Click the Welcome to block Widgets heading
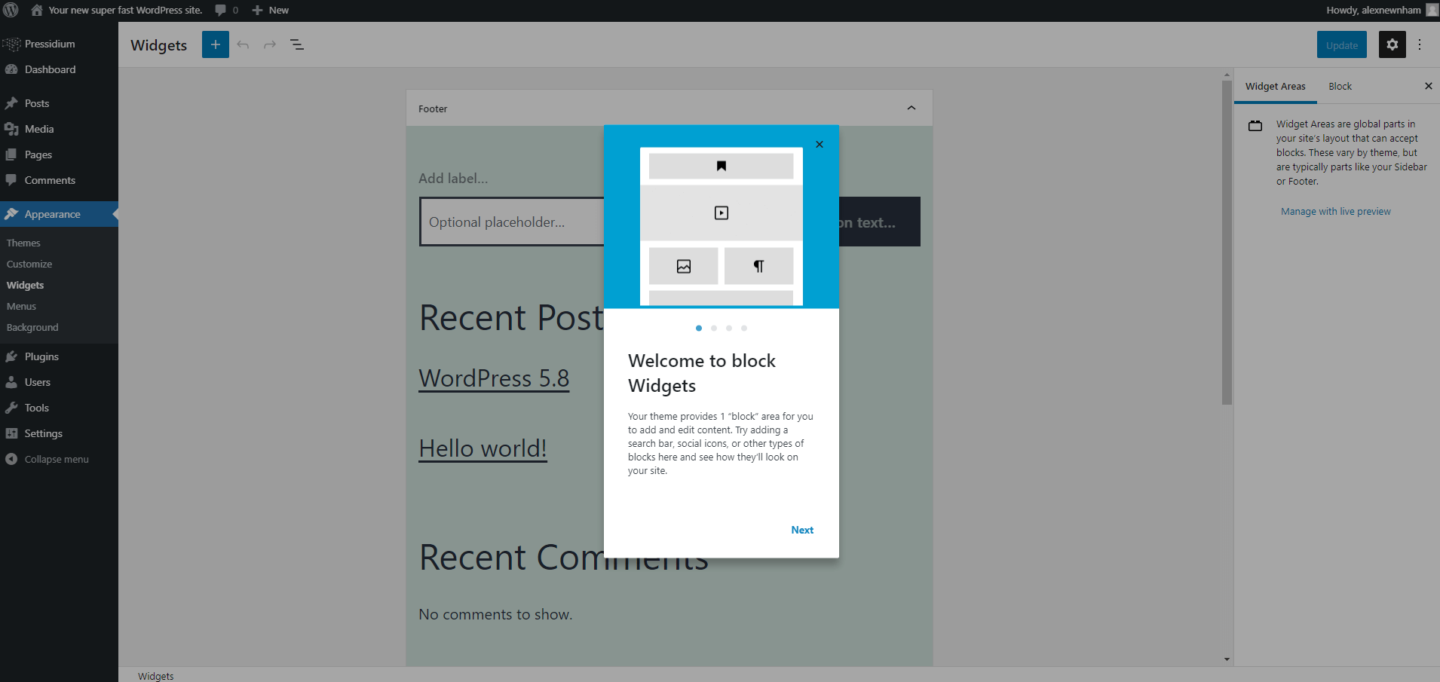 [702, 373]
